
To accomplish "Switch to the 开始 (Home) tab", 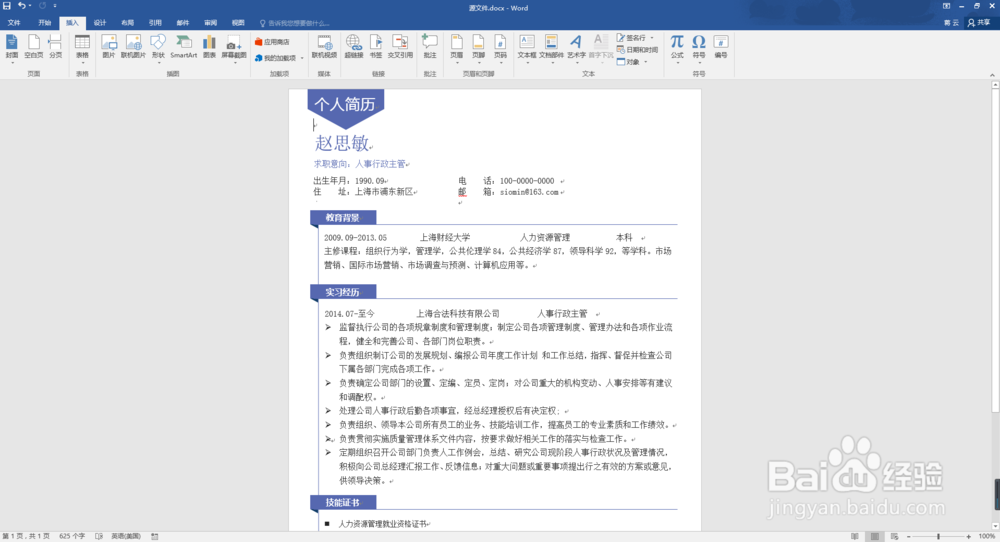I will 44,23.
